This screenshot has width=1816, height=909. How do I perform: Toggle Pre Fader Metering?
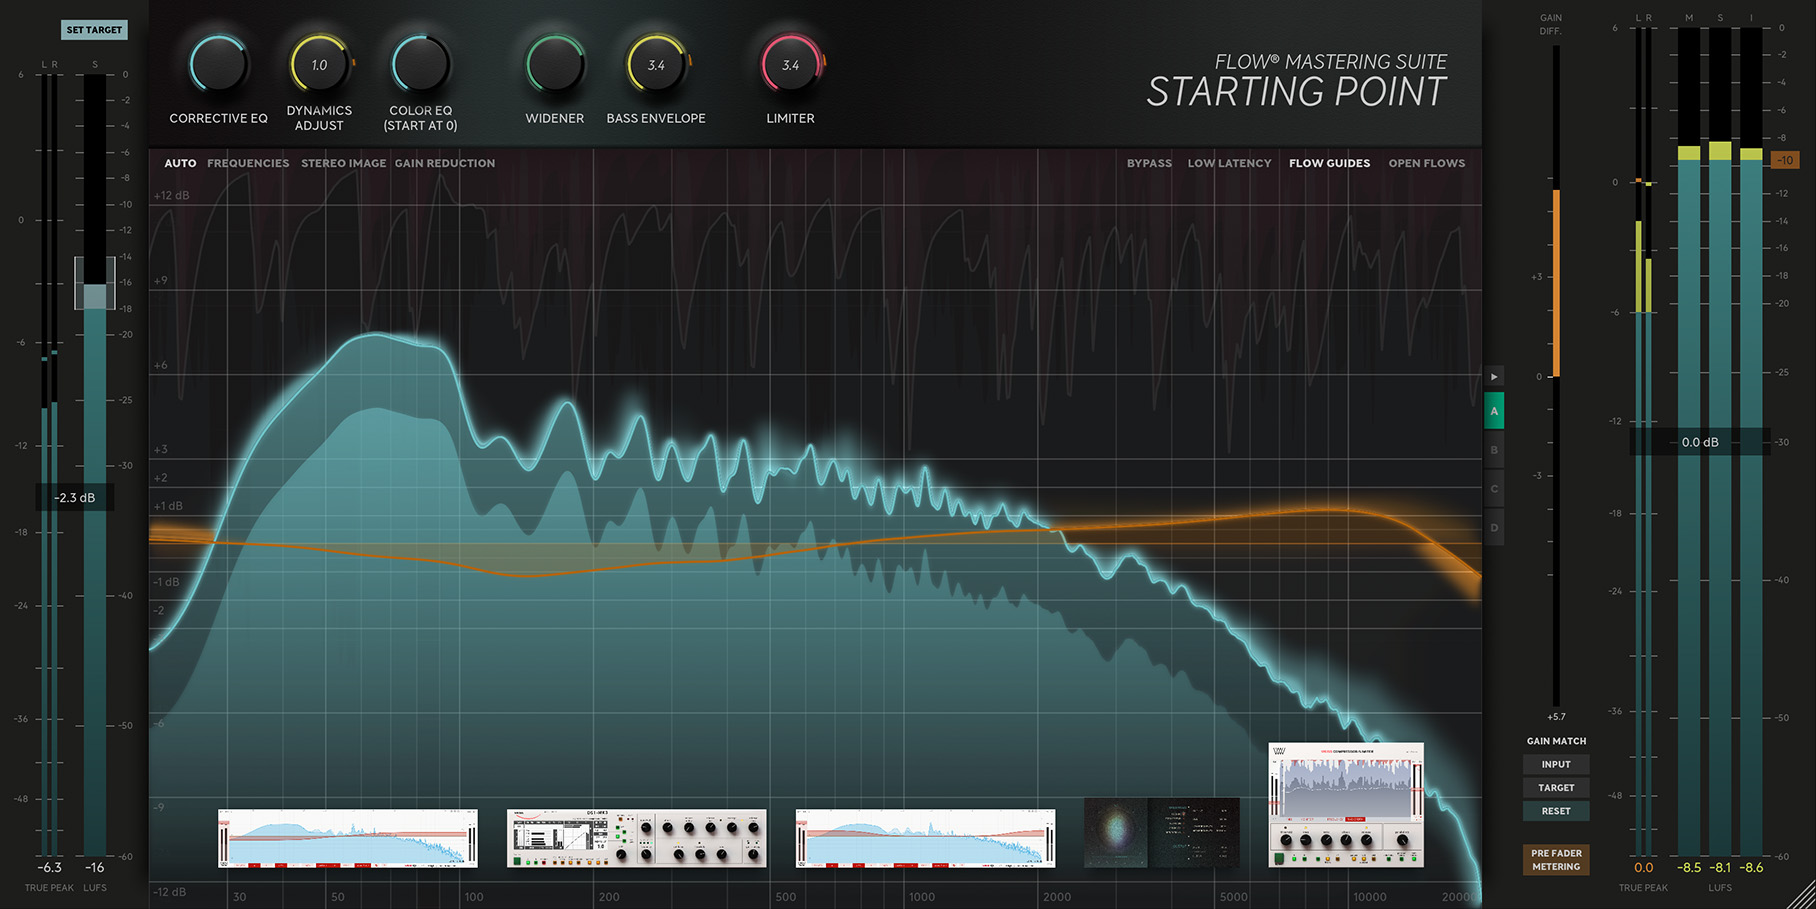pos(1556,860)
